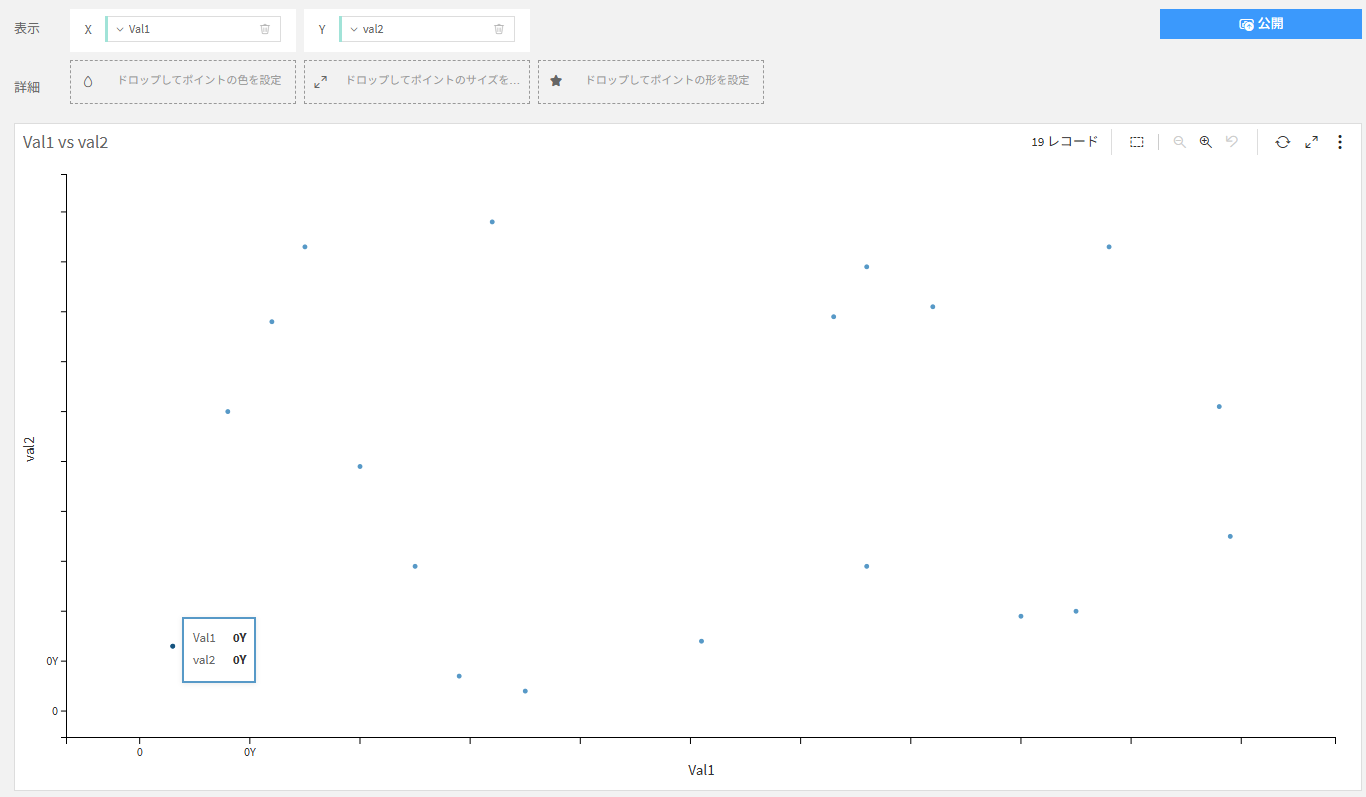Image resolution: width=1366 pixels, height=797 pixels.
Task: Click the zoom in magnifier
Action: coord(1206,142)
